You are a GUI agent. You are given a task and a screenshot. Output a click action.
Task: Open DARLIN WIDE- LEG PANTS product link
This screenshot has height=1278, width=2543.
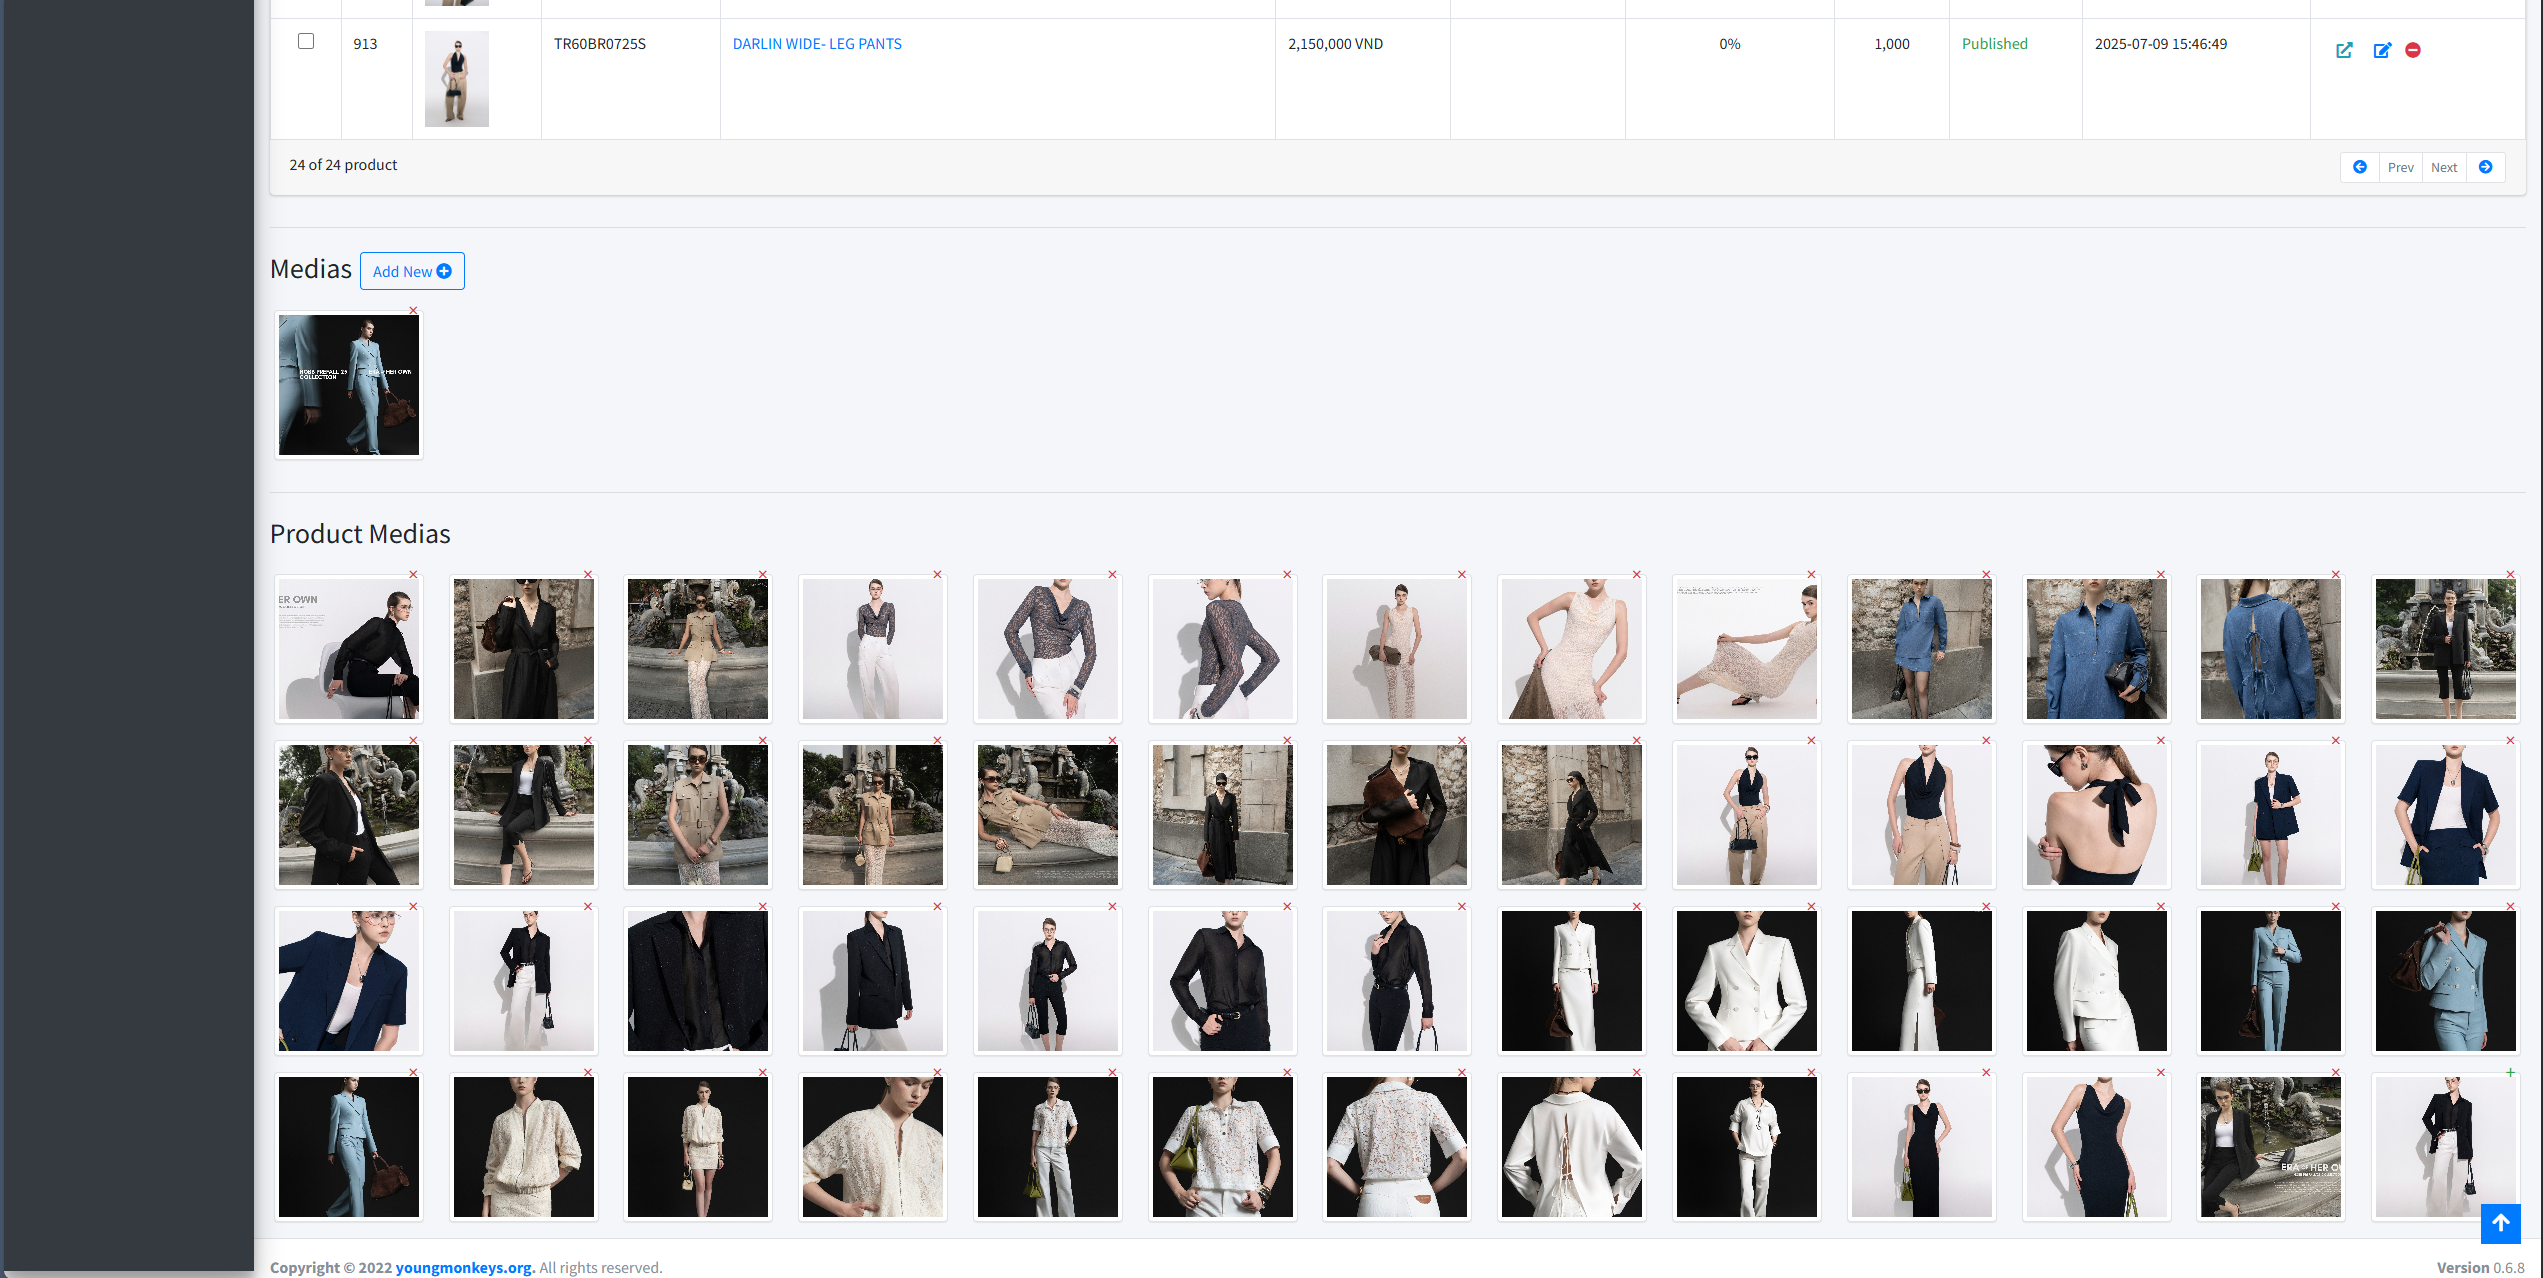point(817,44)
